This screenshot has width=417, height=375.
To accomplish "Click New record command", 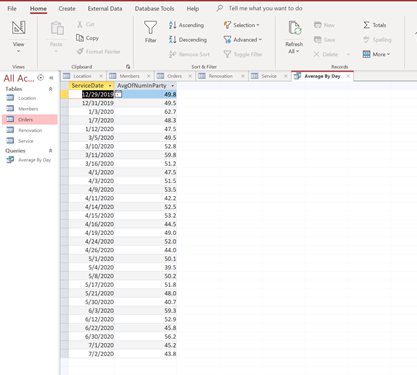I will (324, 25).
